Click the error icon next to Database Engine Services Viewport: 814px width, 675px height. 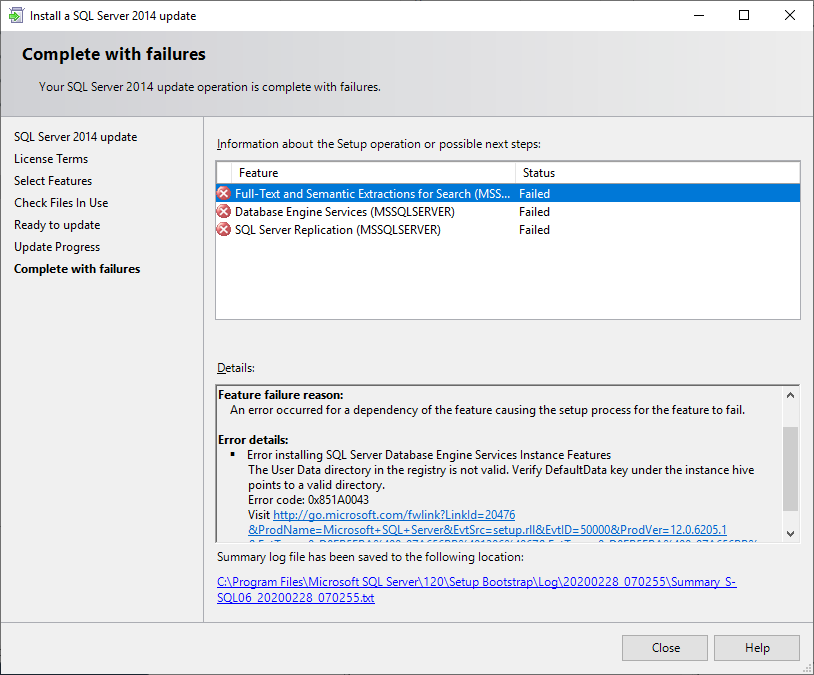224,212
